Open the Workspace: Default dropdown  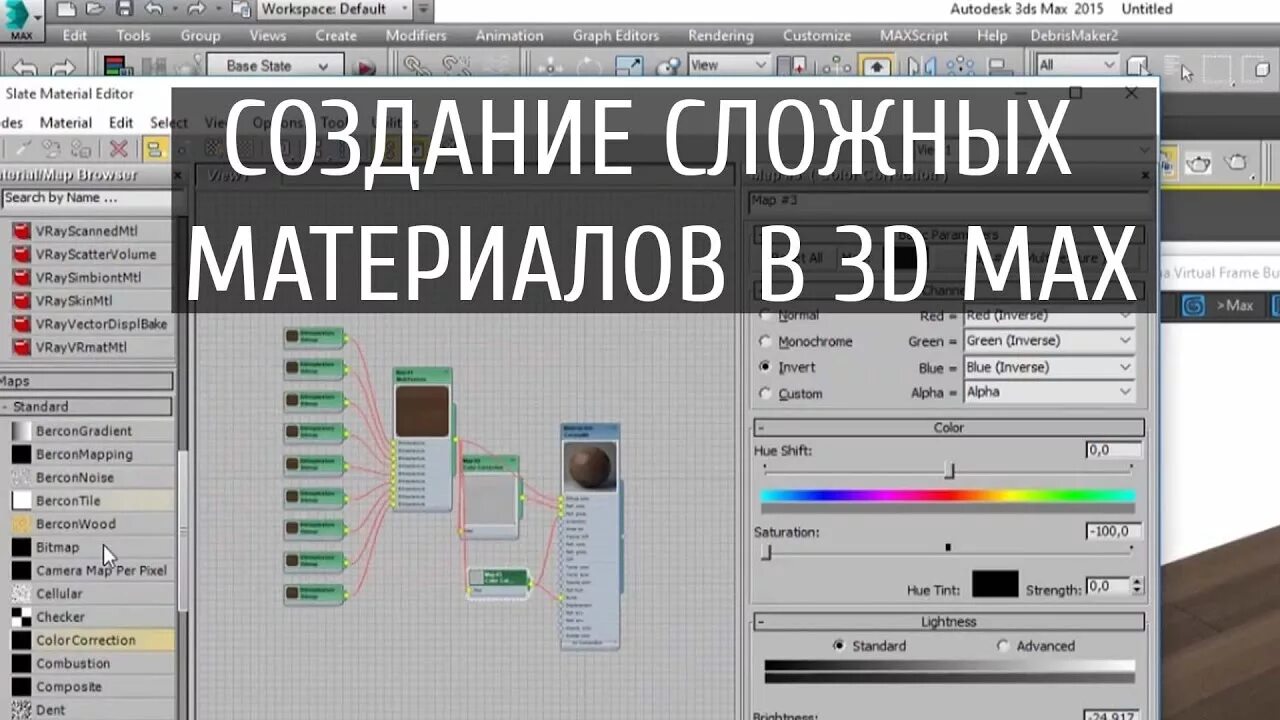335,9
